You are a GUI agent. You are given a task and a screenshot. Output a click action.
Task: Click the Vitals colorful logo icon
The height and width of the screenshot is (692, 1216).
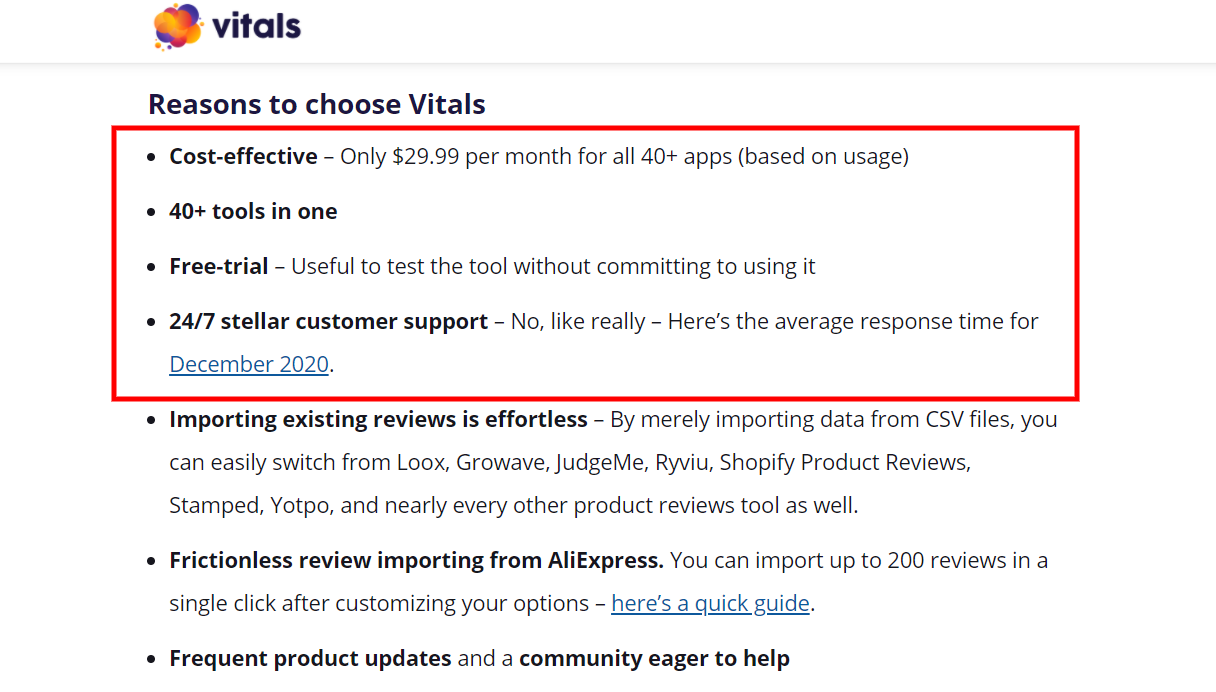[178, 26]
